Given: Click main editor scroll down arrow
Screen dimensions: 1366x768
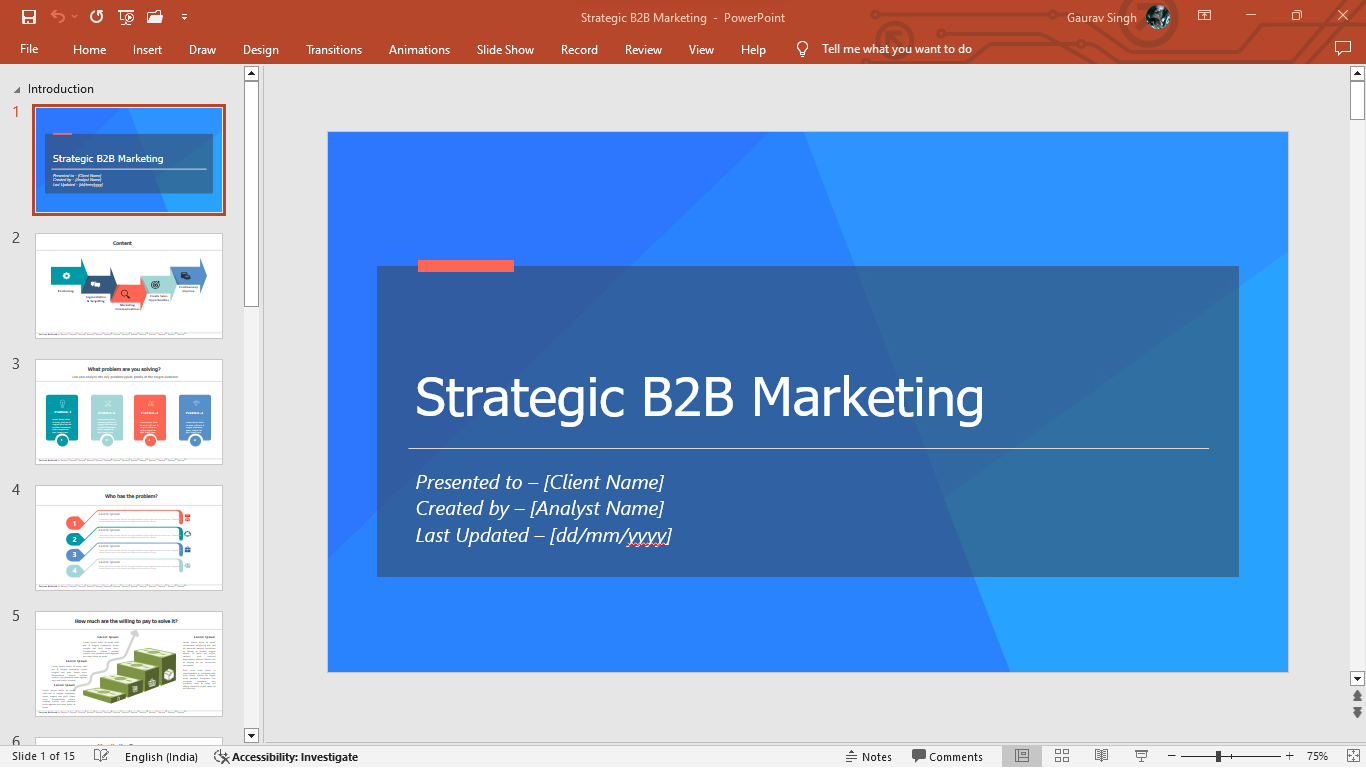Looking at the screenshot, I should click(x=1357, y=677).
